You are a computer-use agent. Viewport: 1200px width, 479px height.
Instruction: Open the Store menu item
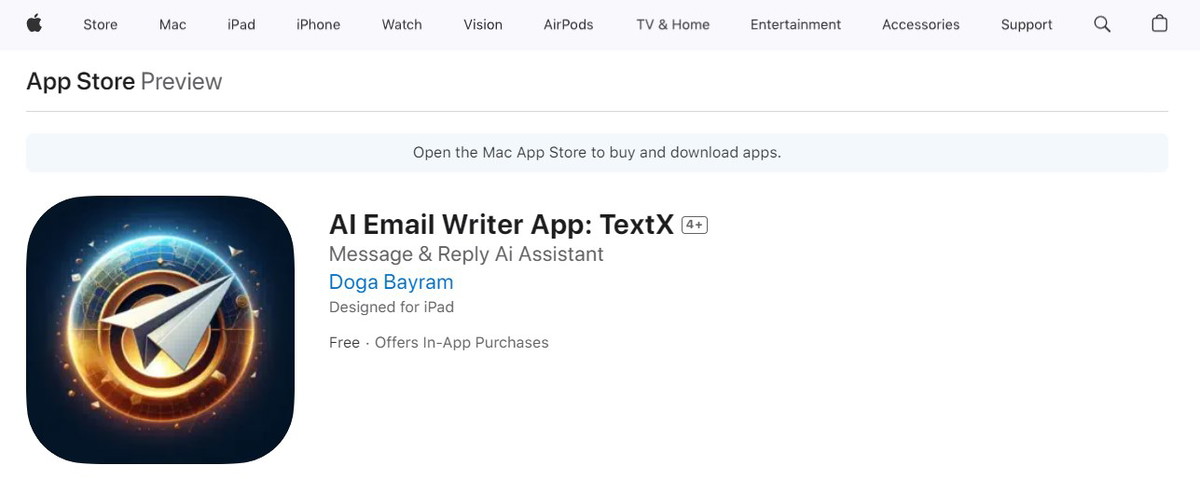point(100,24)
